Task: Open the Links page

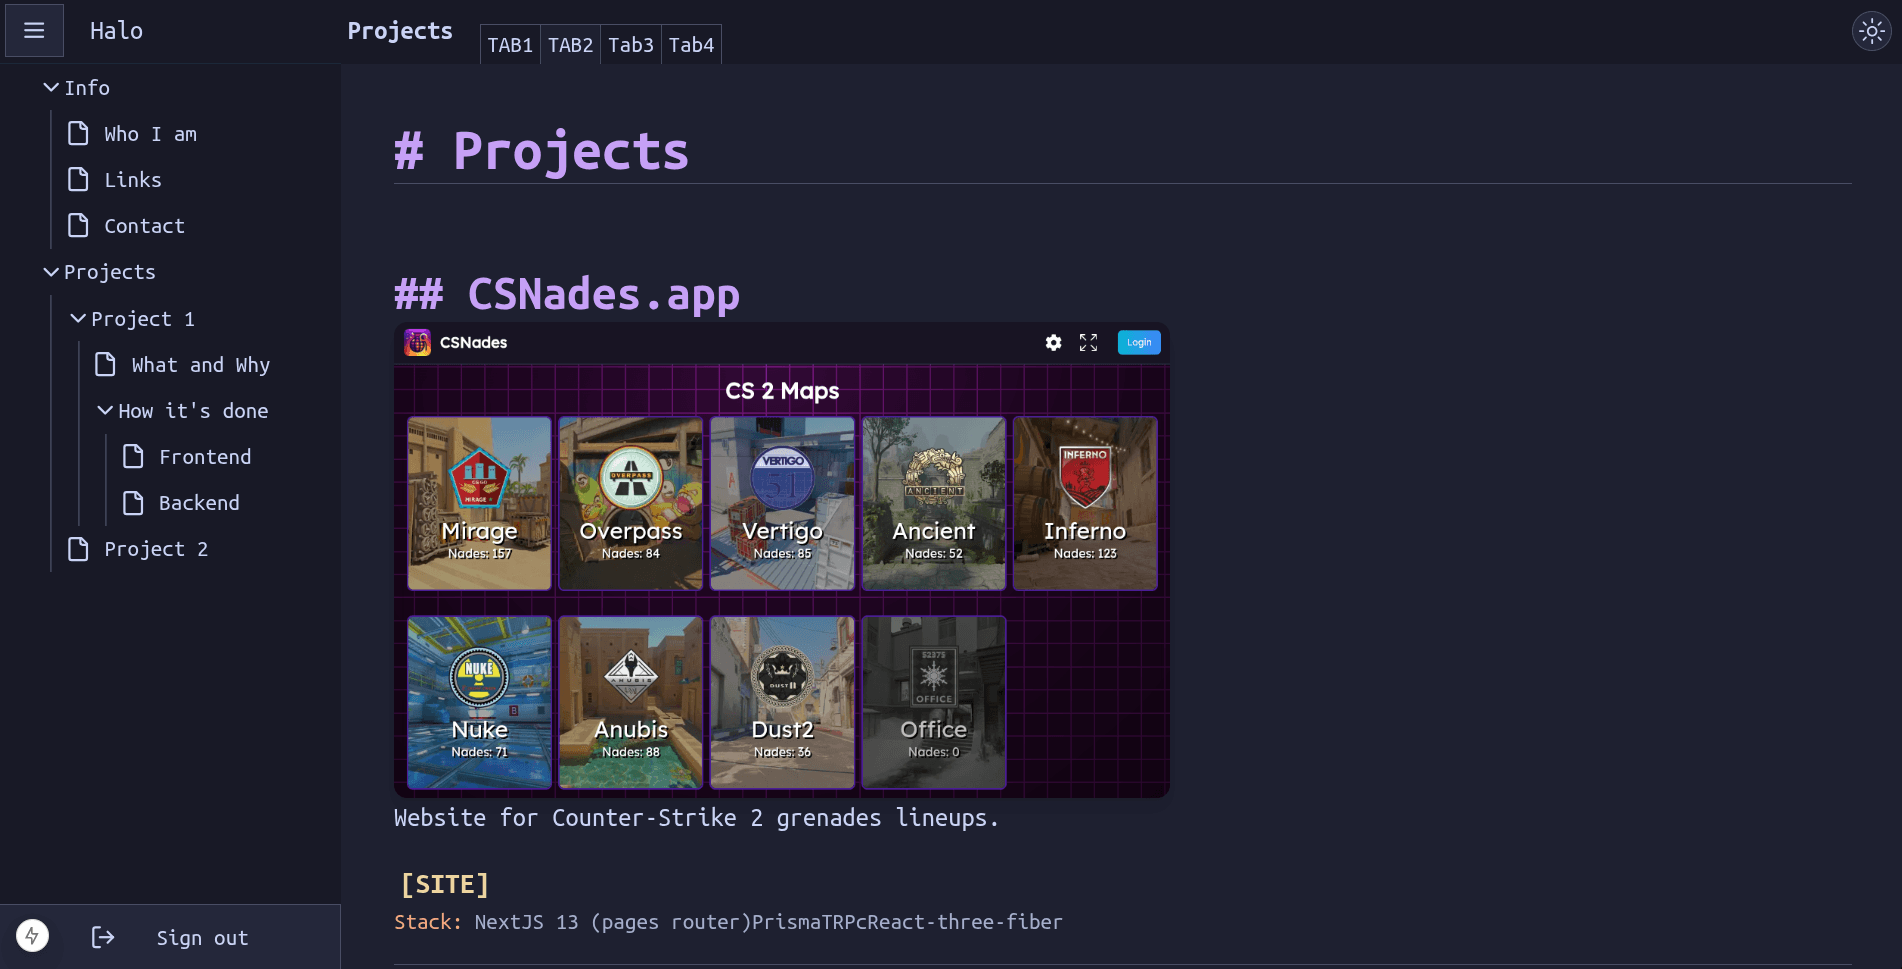Action: (133, 180)
